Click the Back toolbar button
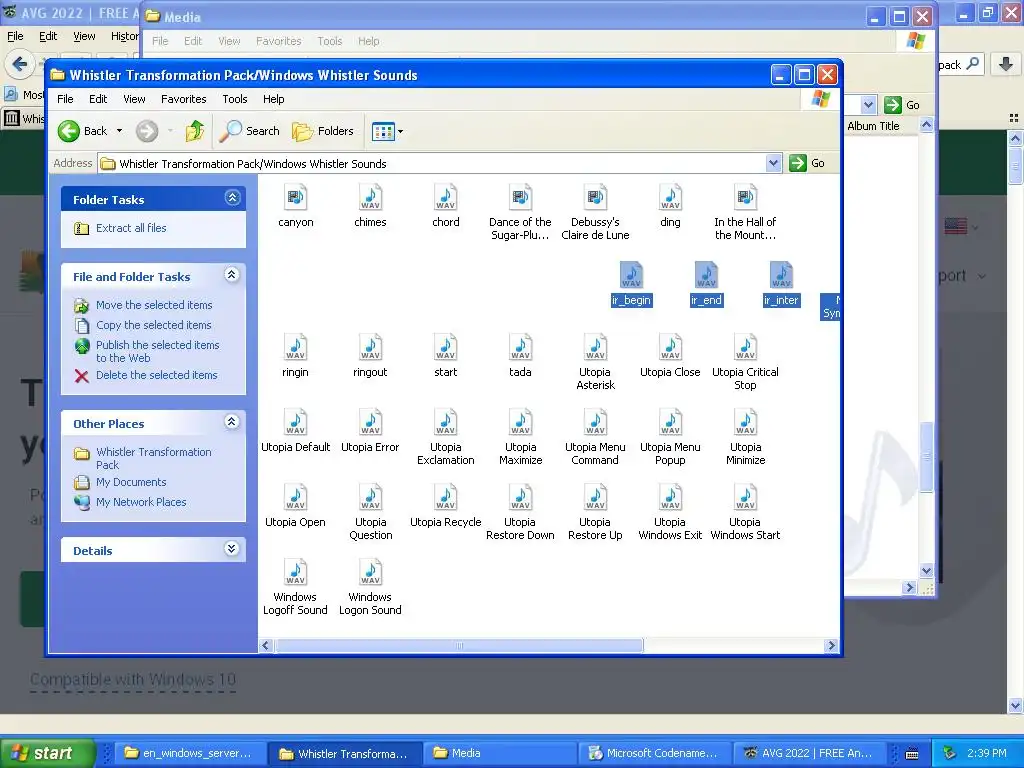1024x768 pixels. pos(82,131)
